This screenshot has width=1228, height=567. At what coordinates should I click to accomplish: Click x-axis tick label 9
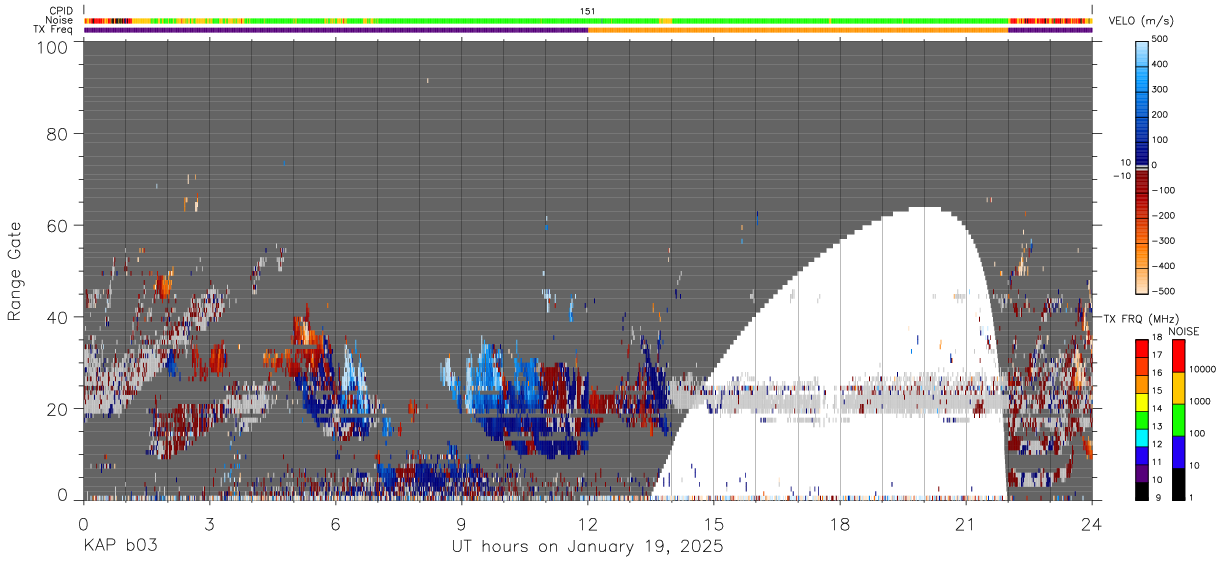click(x=461, y=523)
